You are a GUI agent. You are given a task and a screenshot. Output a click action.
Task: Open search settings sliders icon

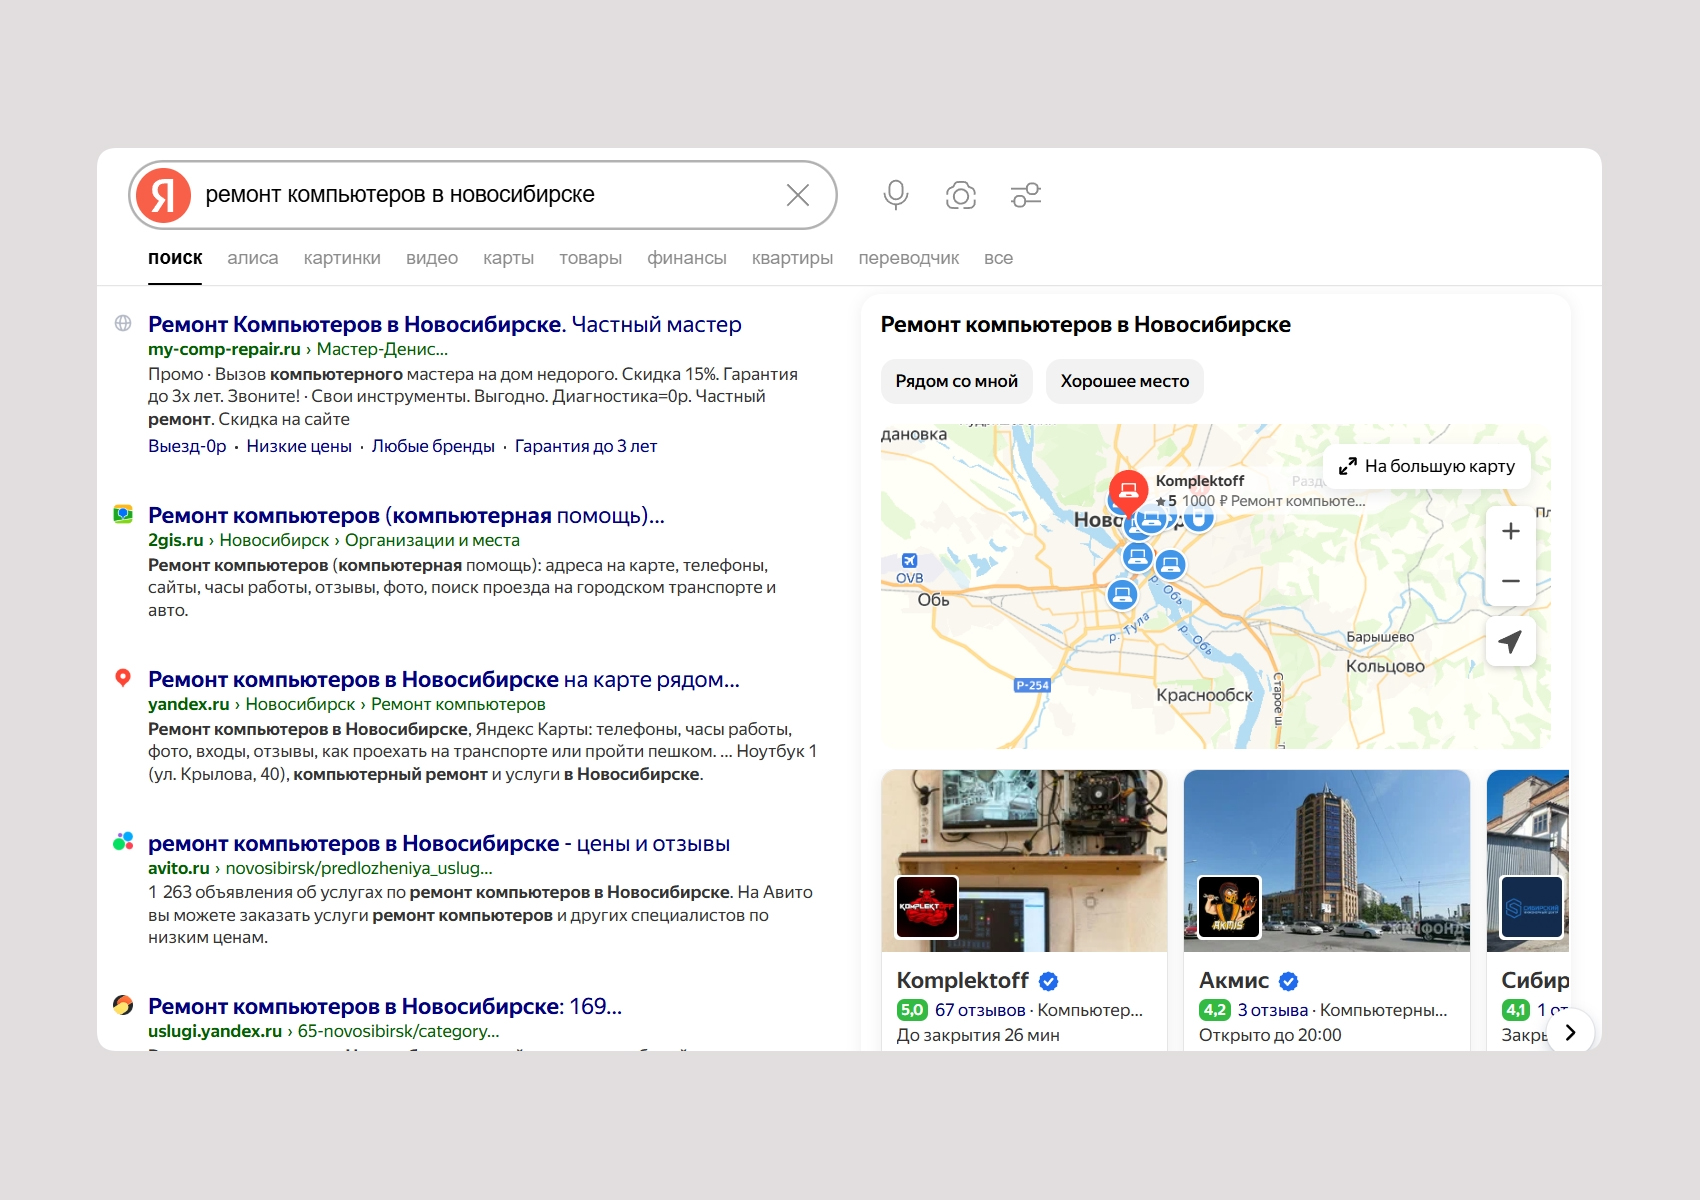[1025, 195]
